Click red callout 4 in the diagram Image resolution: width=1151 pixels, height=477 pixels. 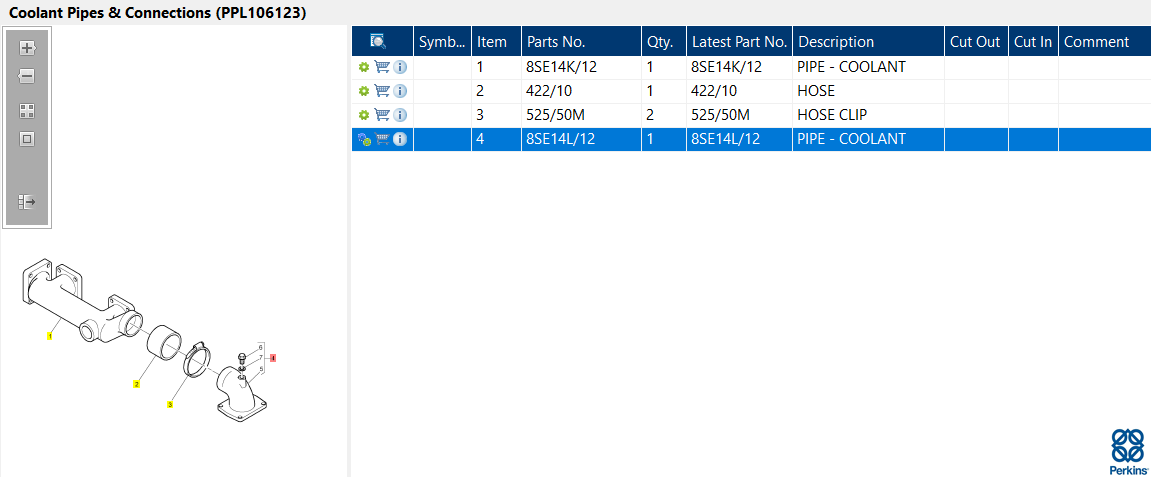coord(272,357)
